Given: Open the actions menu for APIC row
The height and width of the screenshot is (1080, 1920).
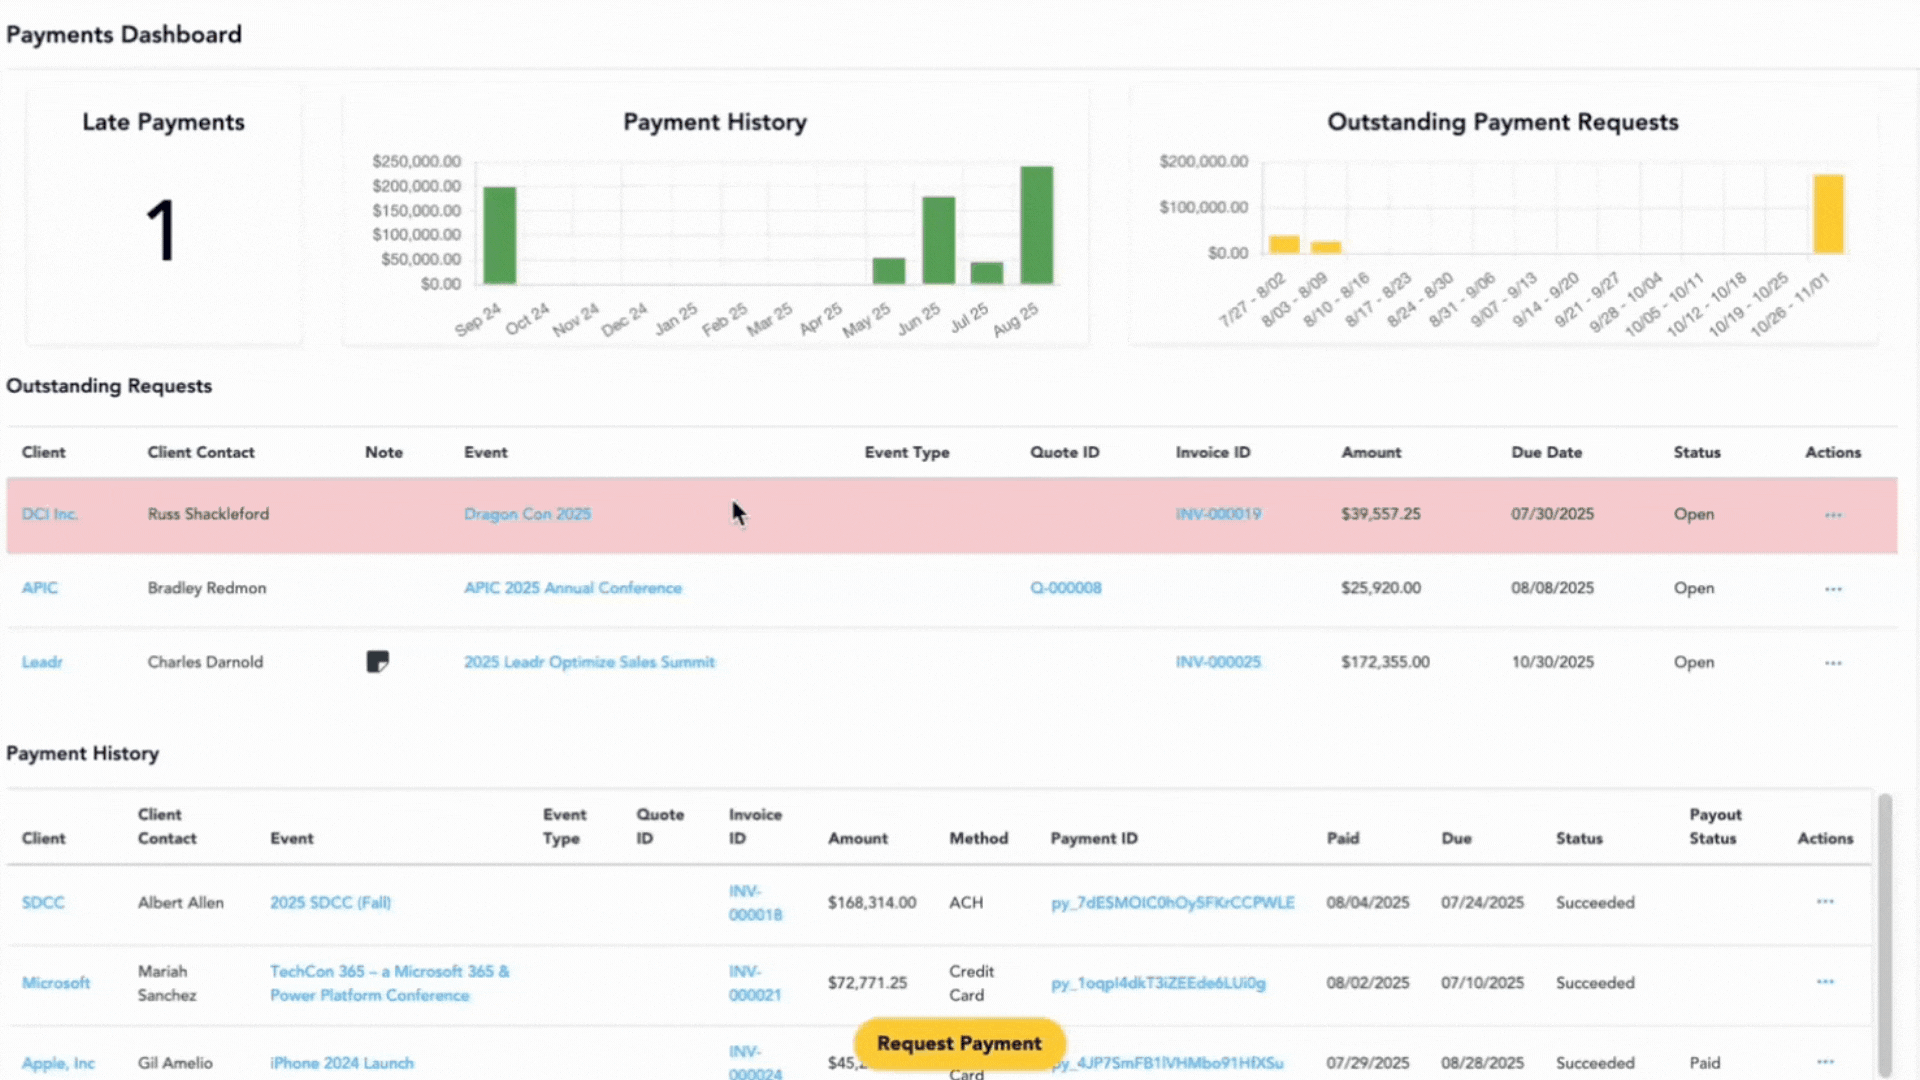Looking at the screenshot, I should 1832,588.
